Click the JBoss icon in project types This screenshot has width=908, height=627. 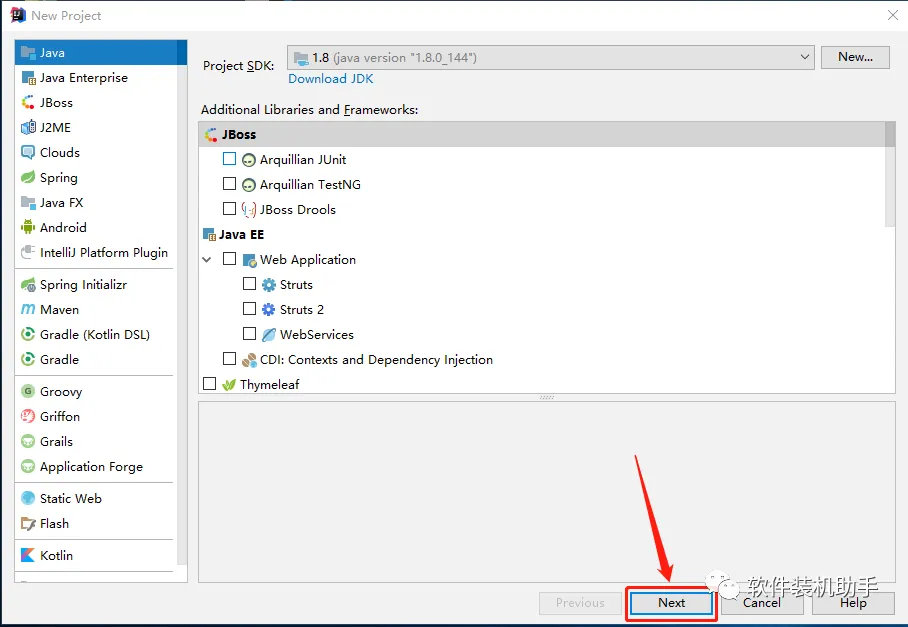click(28, 102)
